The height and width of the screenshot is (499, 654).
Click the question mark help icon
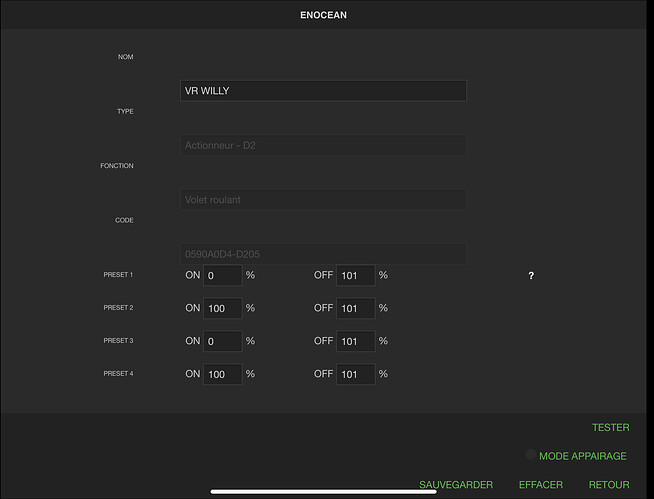pos(531,276)
